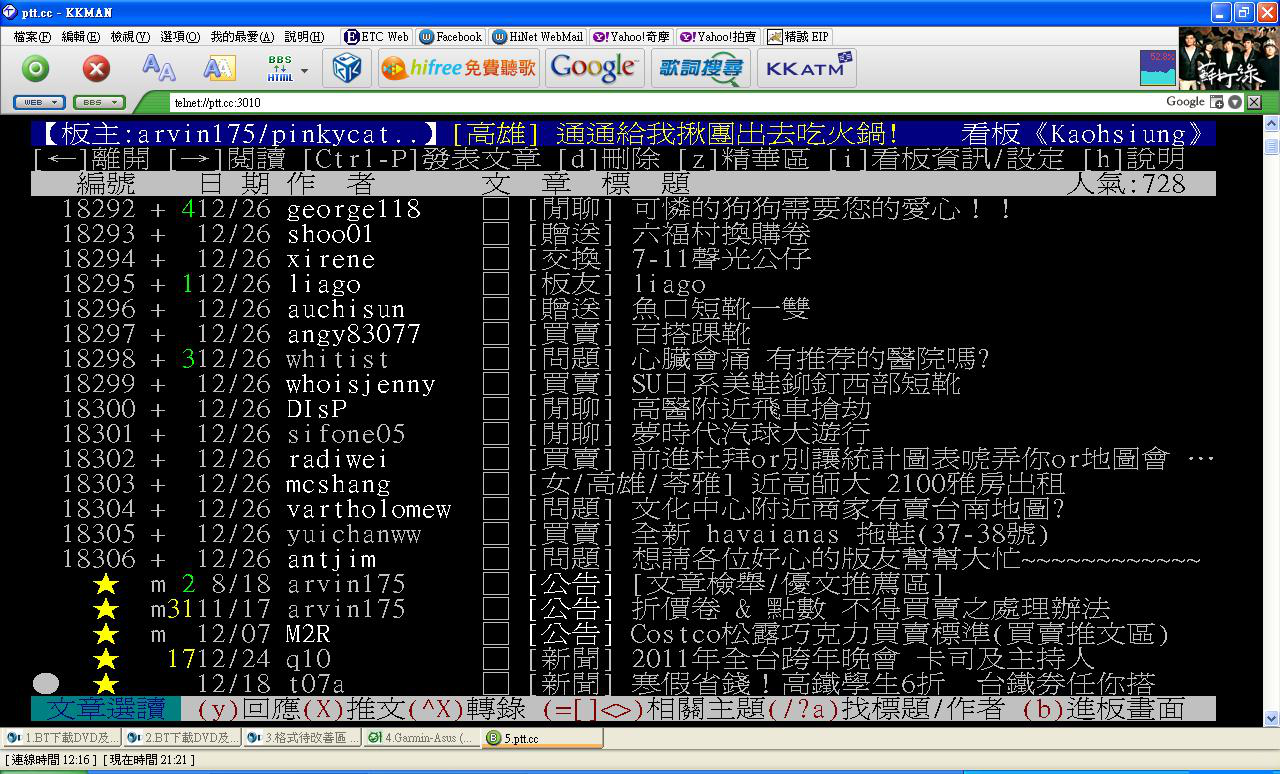The height and width of the screenshot is (774, 1280).
Task: Click the Google toolbar shortcut logo
Action: (x=594, y=68)
